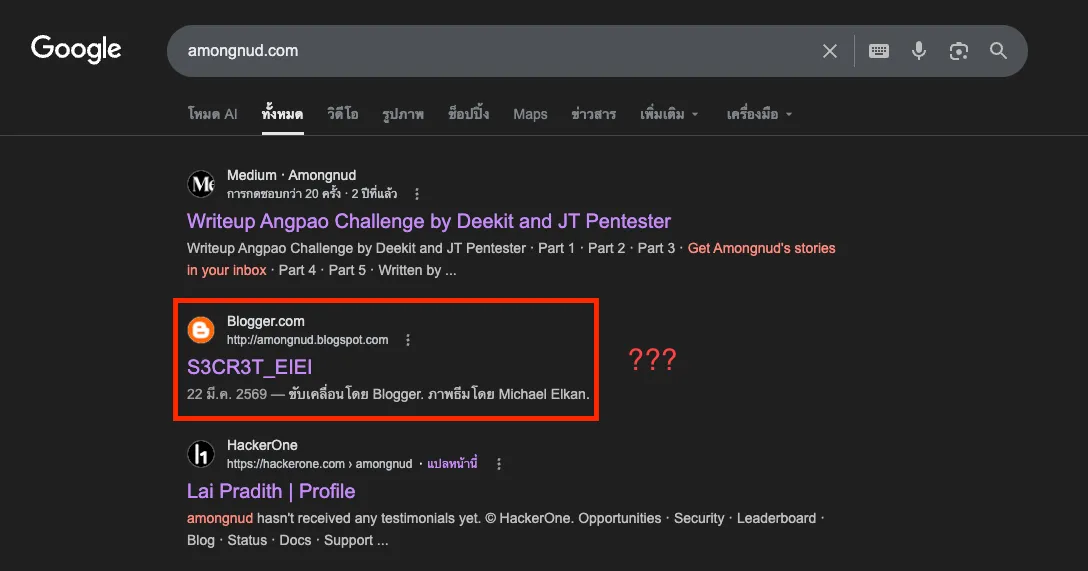Screen dimensions: 1088x571
Task: Clear the search box text
Action: [x=829, y=51]
